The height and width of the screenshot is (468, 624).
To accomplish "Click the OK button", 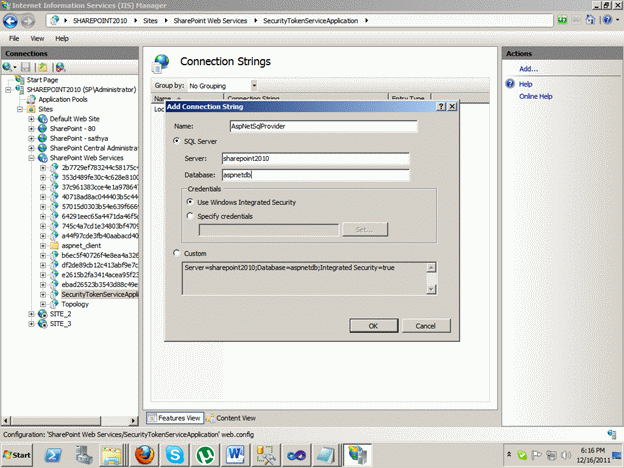I will [374, 326].
